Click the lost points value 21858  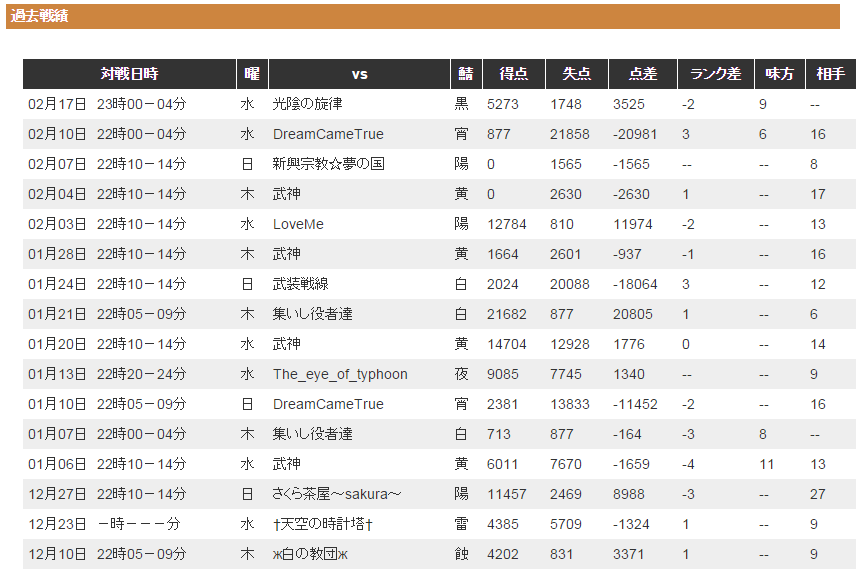[x=570, y=134]
